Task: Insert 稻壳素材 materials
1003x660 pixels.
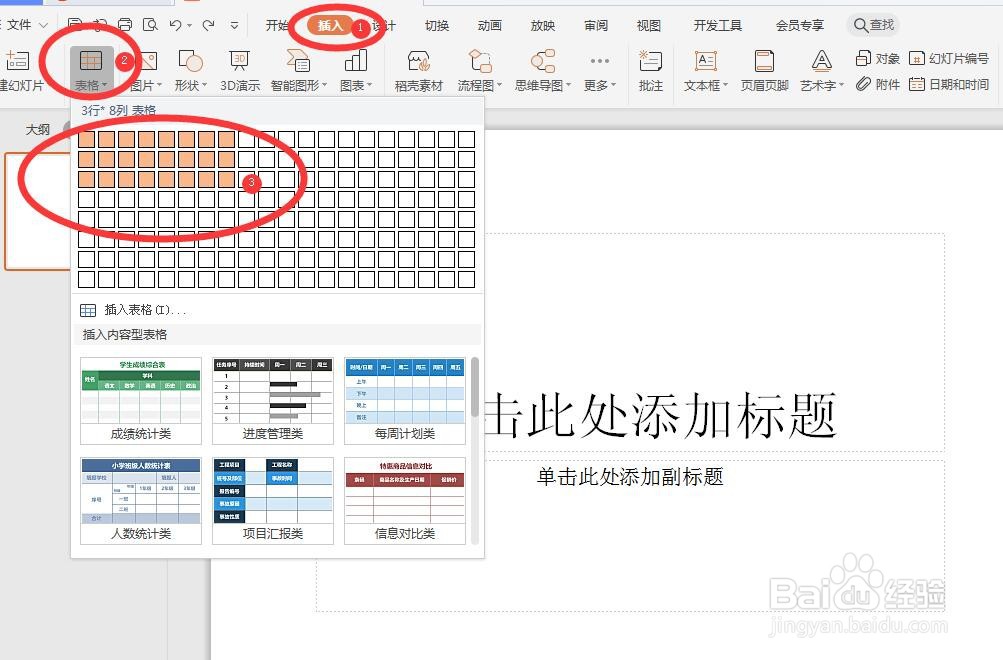Action: pyautogui.click(x=418, y=70)
